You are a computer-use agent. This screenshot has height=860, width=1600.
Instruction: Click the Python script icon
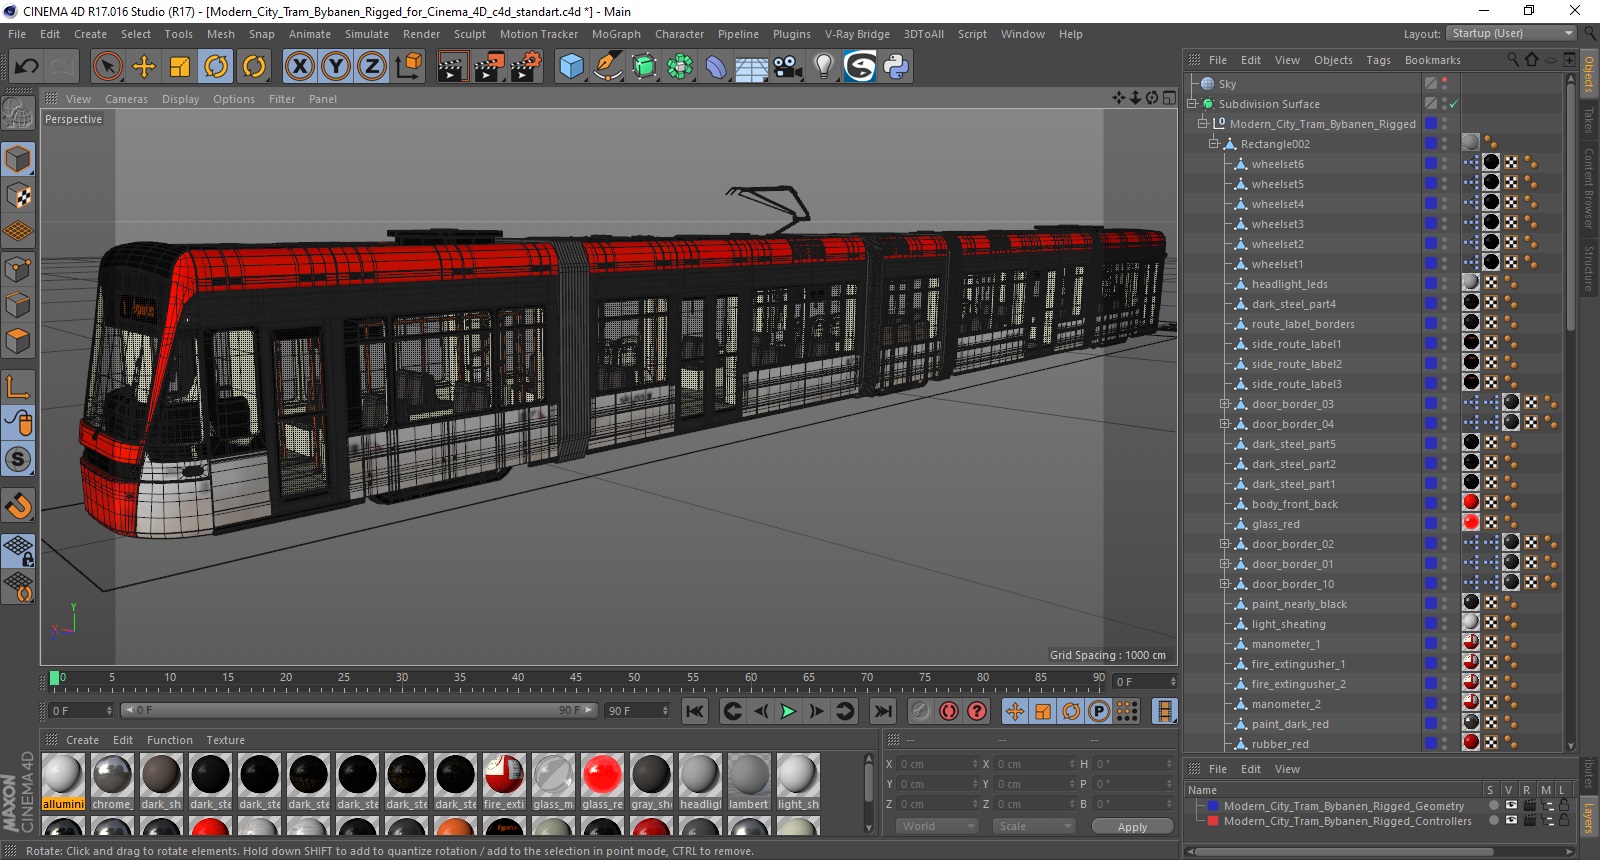(x=896, y=67)
